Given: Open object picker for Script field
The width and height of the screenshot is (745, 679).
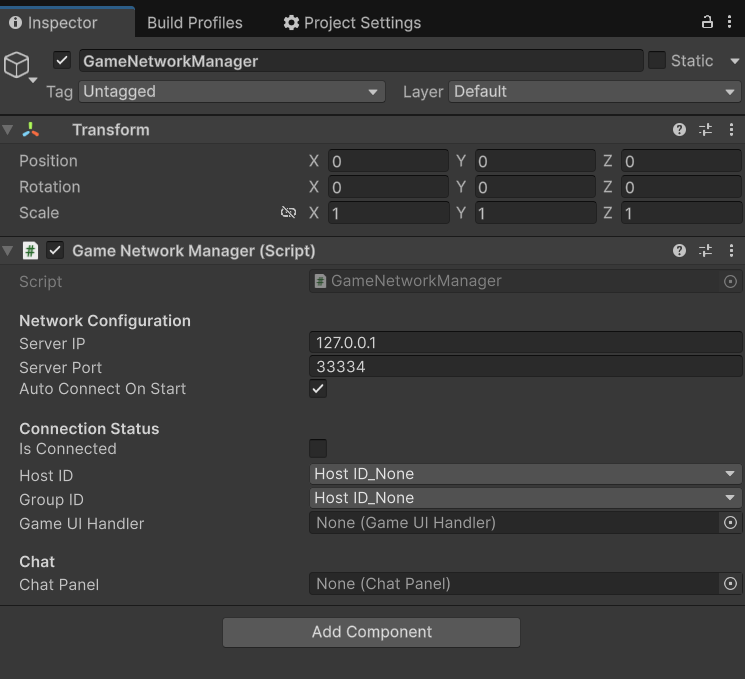Looking at the screenshot, I should pyautogui.click(x=730, y=281).
